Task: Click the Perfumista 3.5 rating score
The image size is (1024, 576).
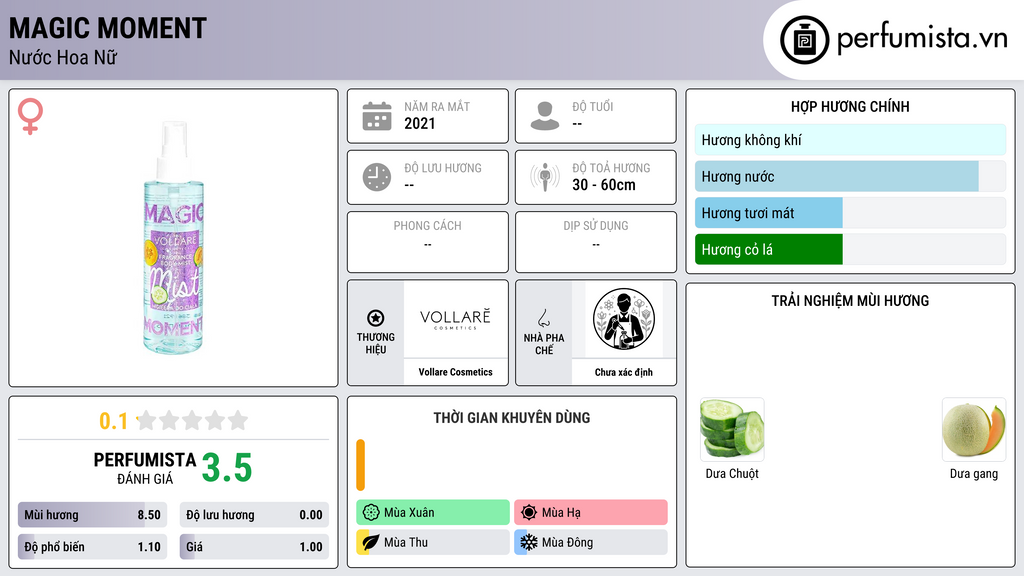Action: tap(227, 468)
